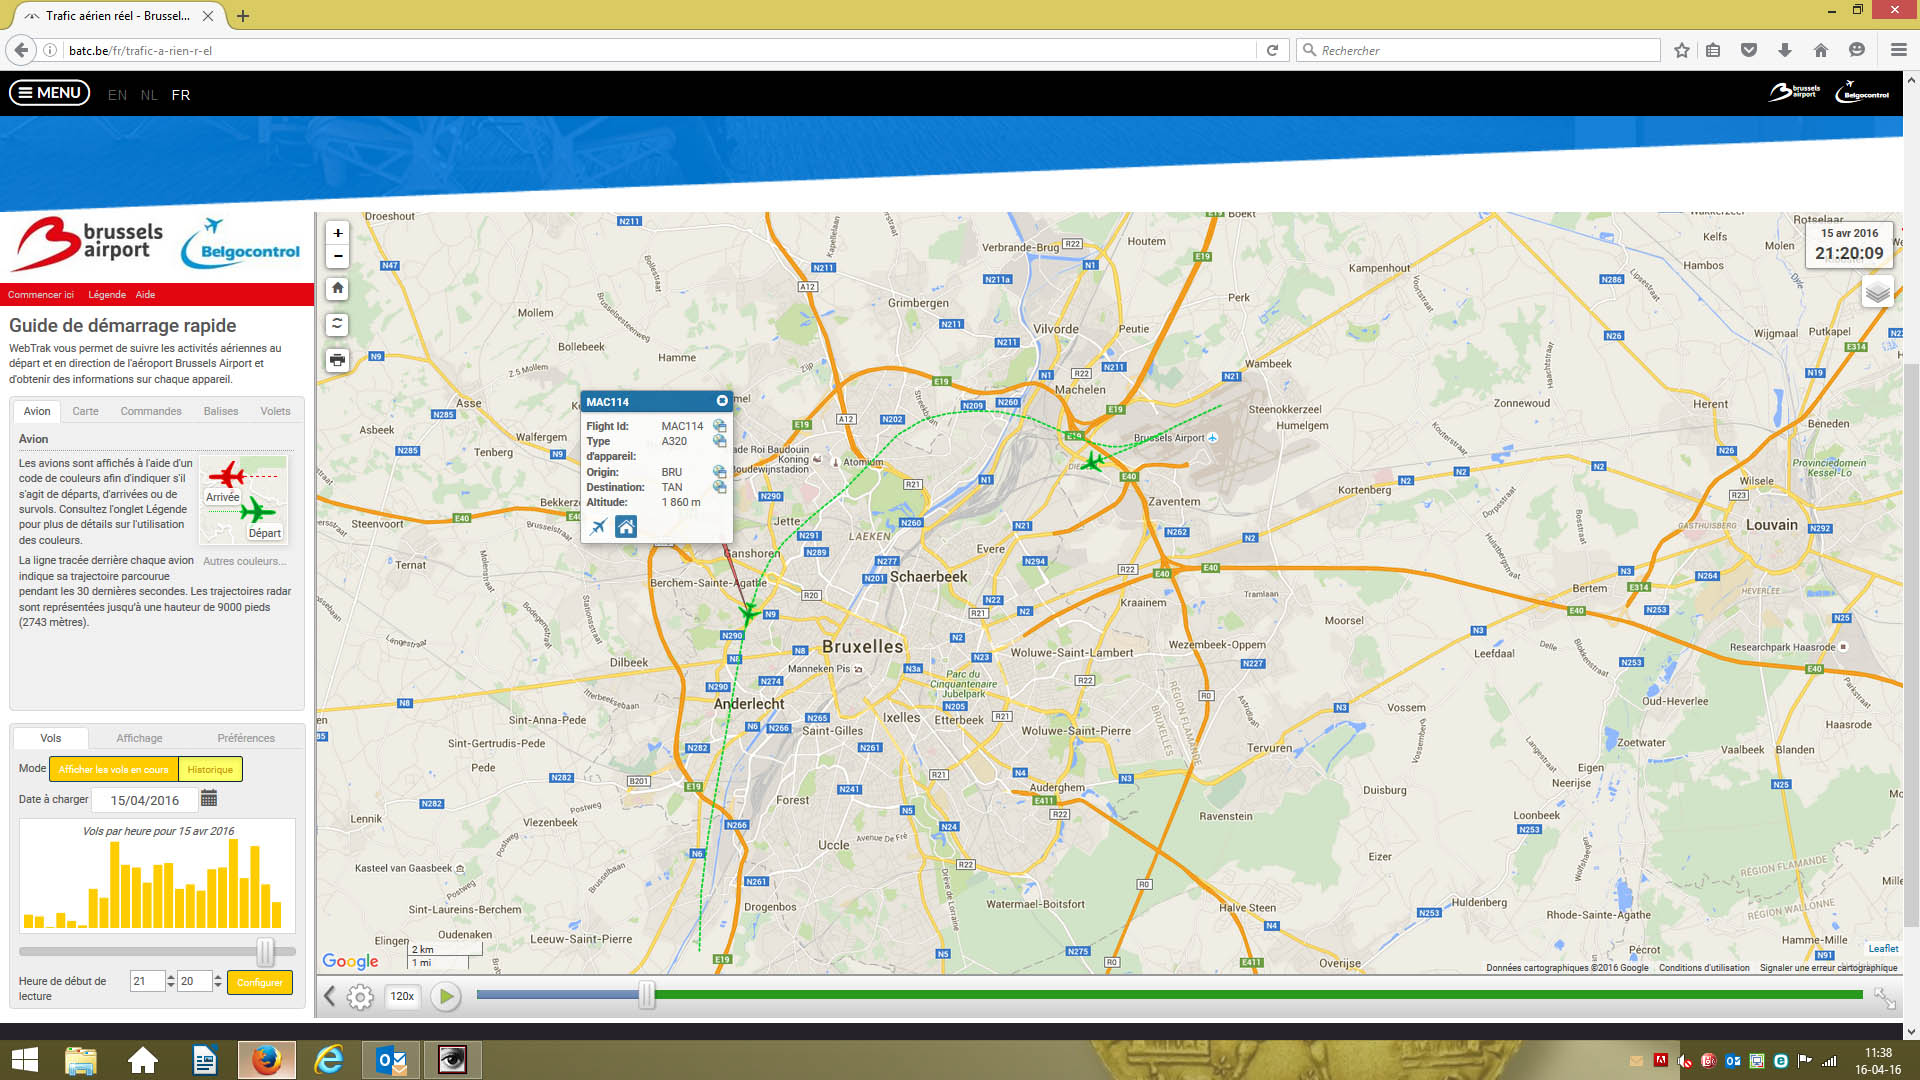Open the Légende link
Screen dimensions: 1920x1080
point(107,295)
